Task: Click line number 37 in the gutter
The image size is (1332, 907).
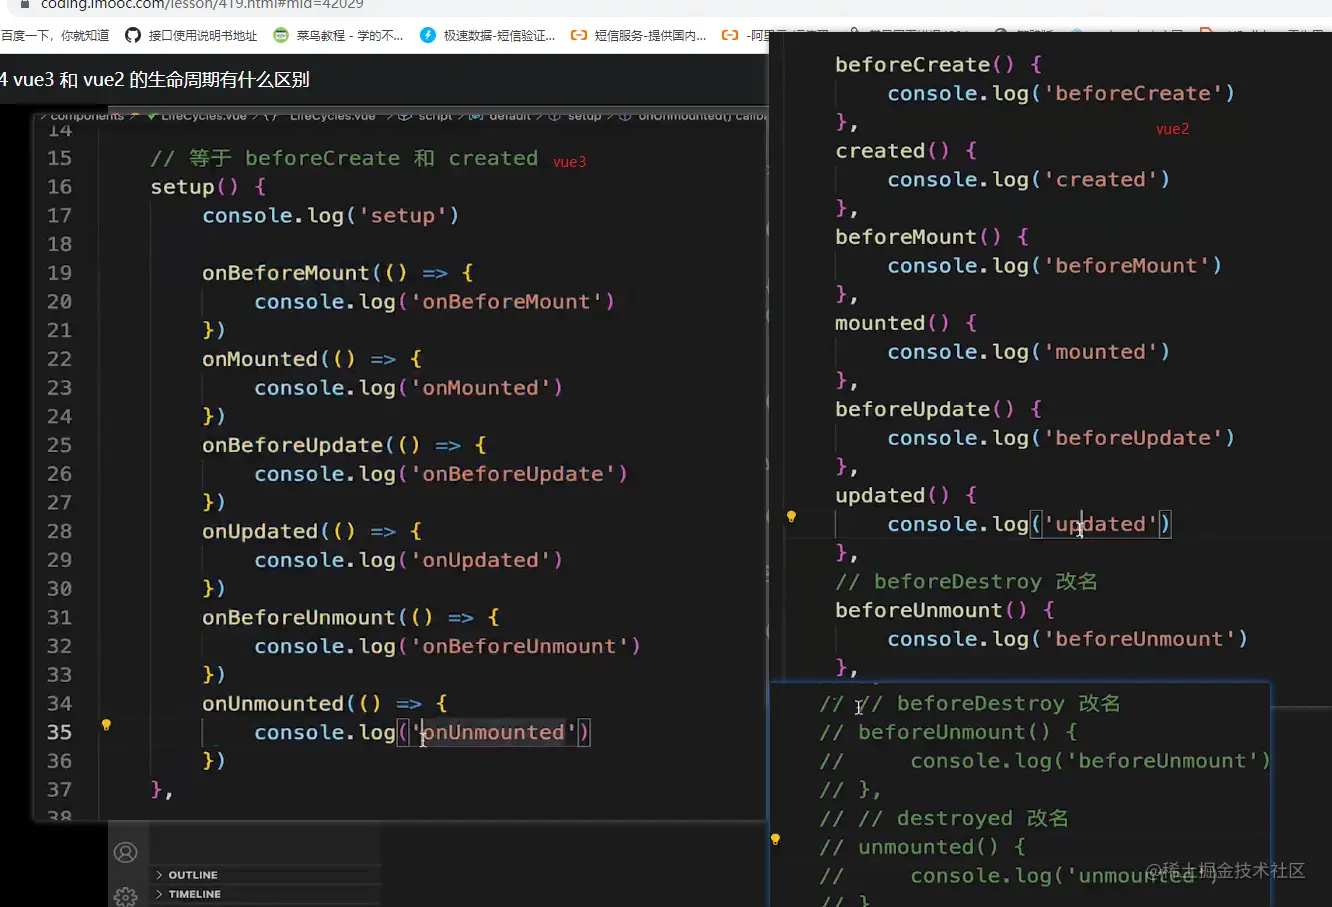Action: click(x=59, y=790)
